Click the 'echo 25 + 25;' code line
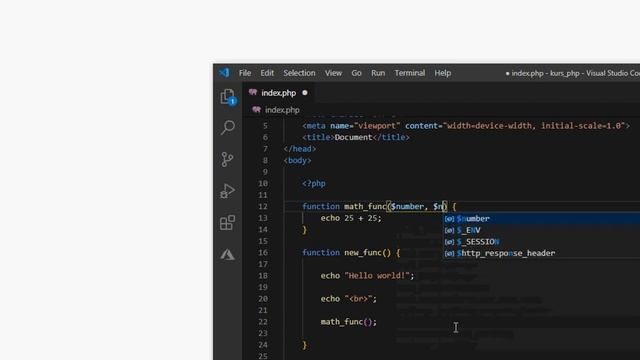640x360 pixels. 351,218
